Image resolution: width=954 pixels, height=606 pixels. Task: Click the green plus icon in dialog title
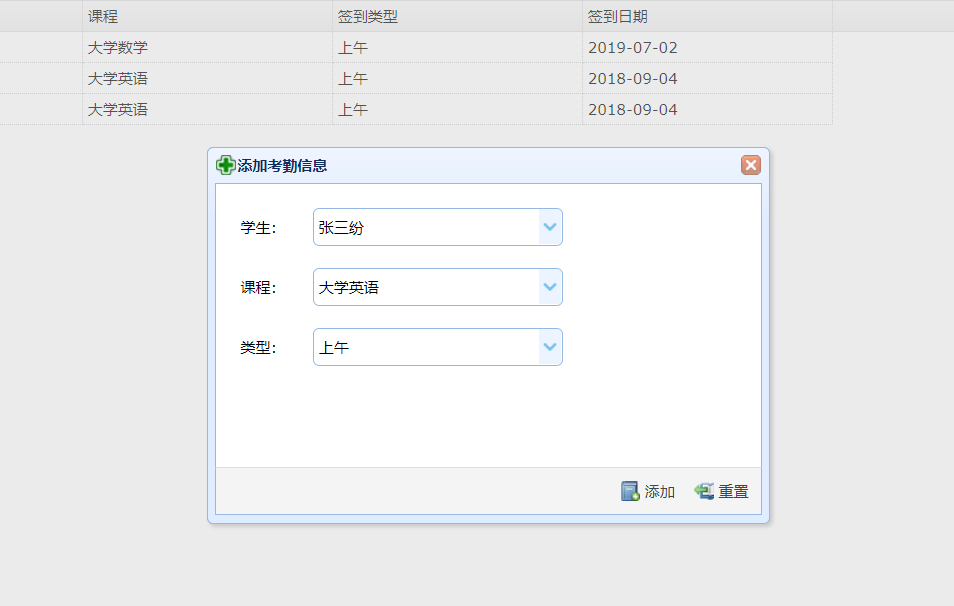[226, 166]
